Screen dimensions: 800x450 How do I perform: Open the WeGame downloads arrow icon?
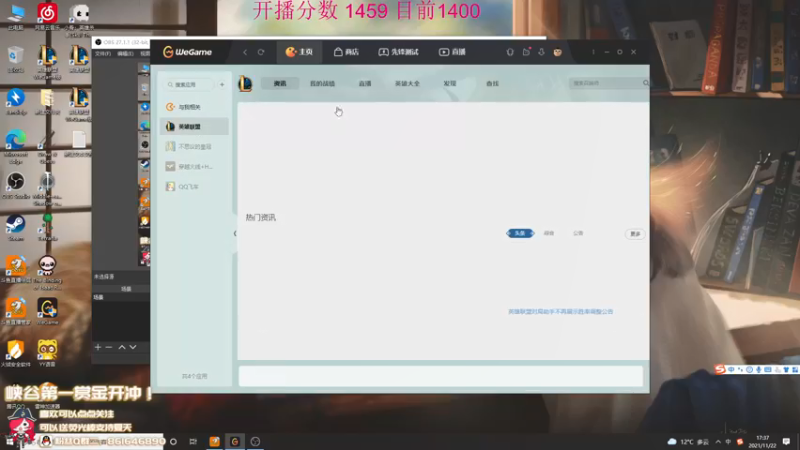(541, 52)
